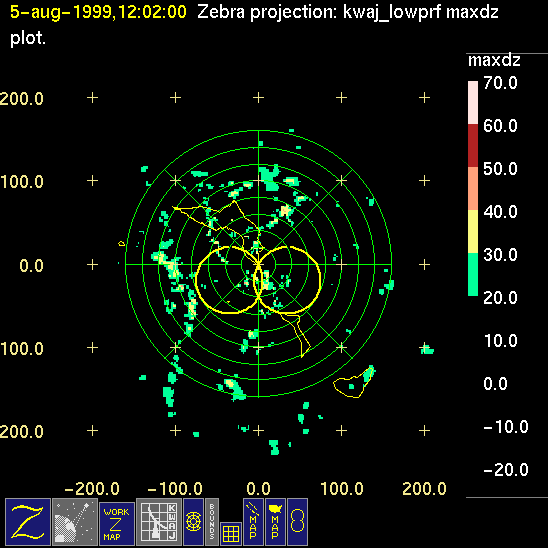This screenshot has width=548, height=548.
Task: Select the diagonal lines MAP icon
Action: pos(253,522)
